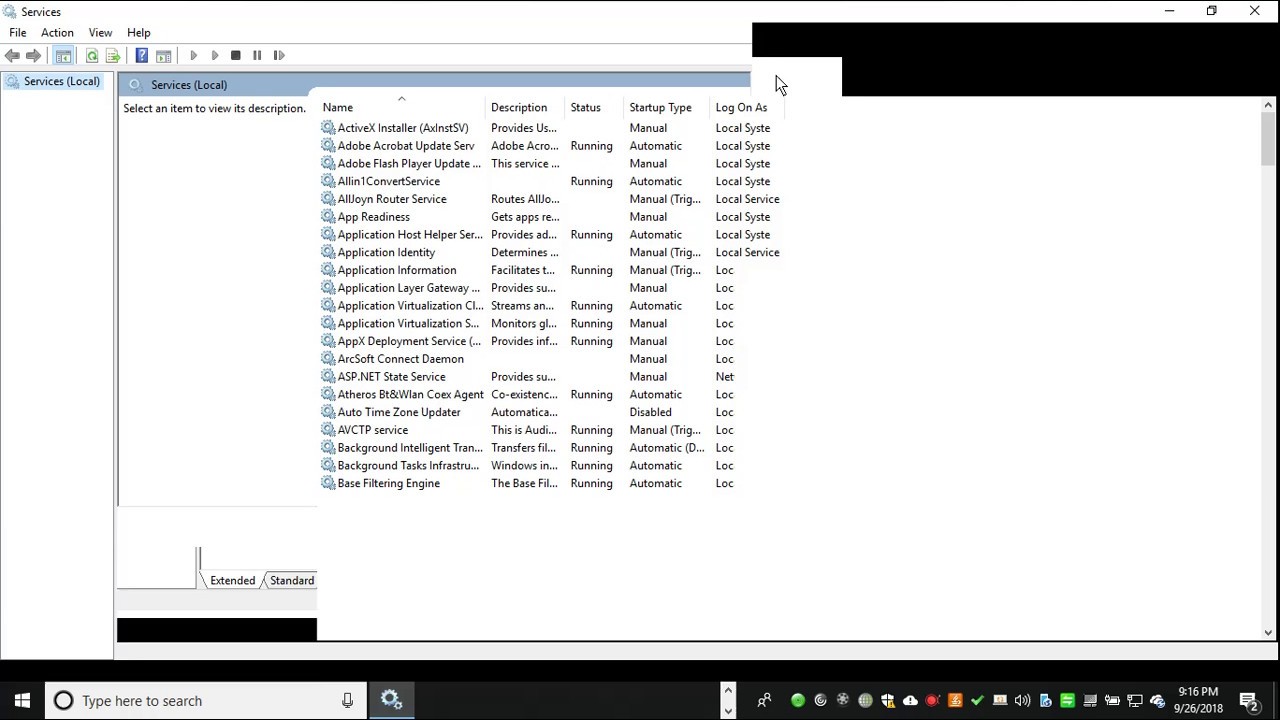Click the tray overflow down arrow

coord(728,711)
